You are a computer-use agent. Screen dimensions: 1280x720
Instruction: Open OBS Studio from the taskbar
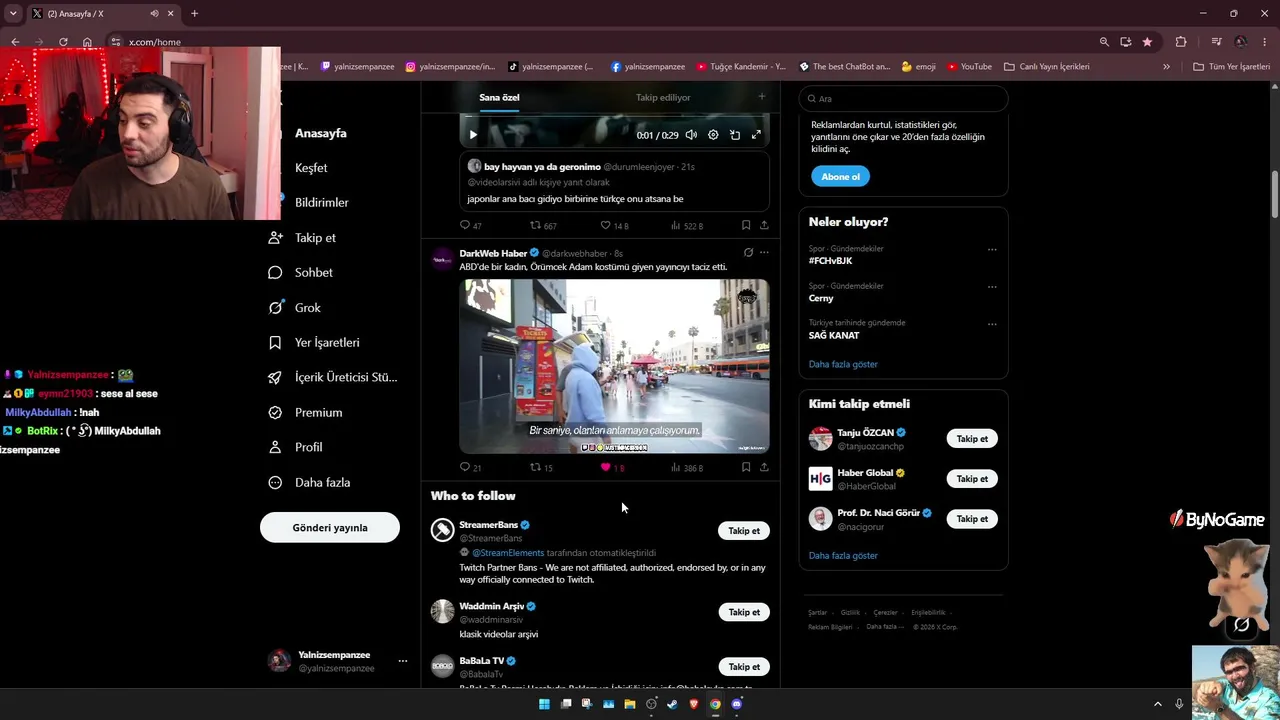(x=651, y=704)
